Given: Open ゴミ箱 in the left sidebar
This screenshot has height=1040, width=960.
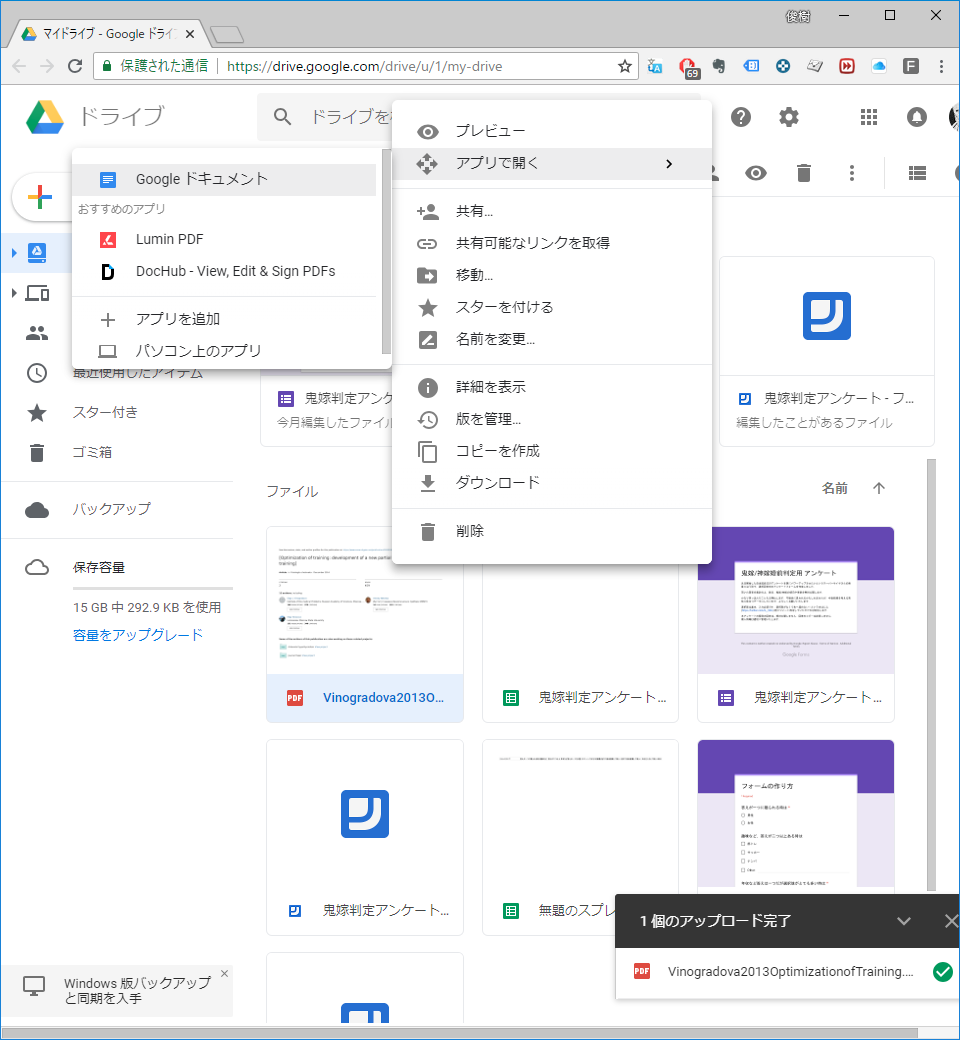Looking at the screenshot, I should tap(92, 452).
